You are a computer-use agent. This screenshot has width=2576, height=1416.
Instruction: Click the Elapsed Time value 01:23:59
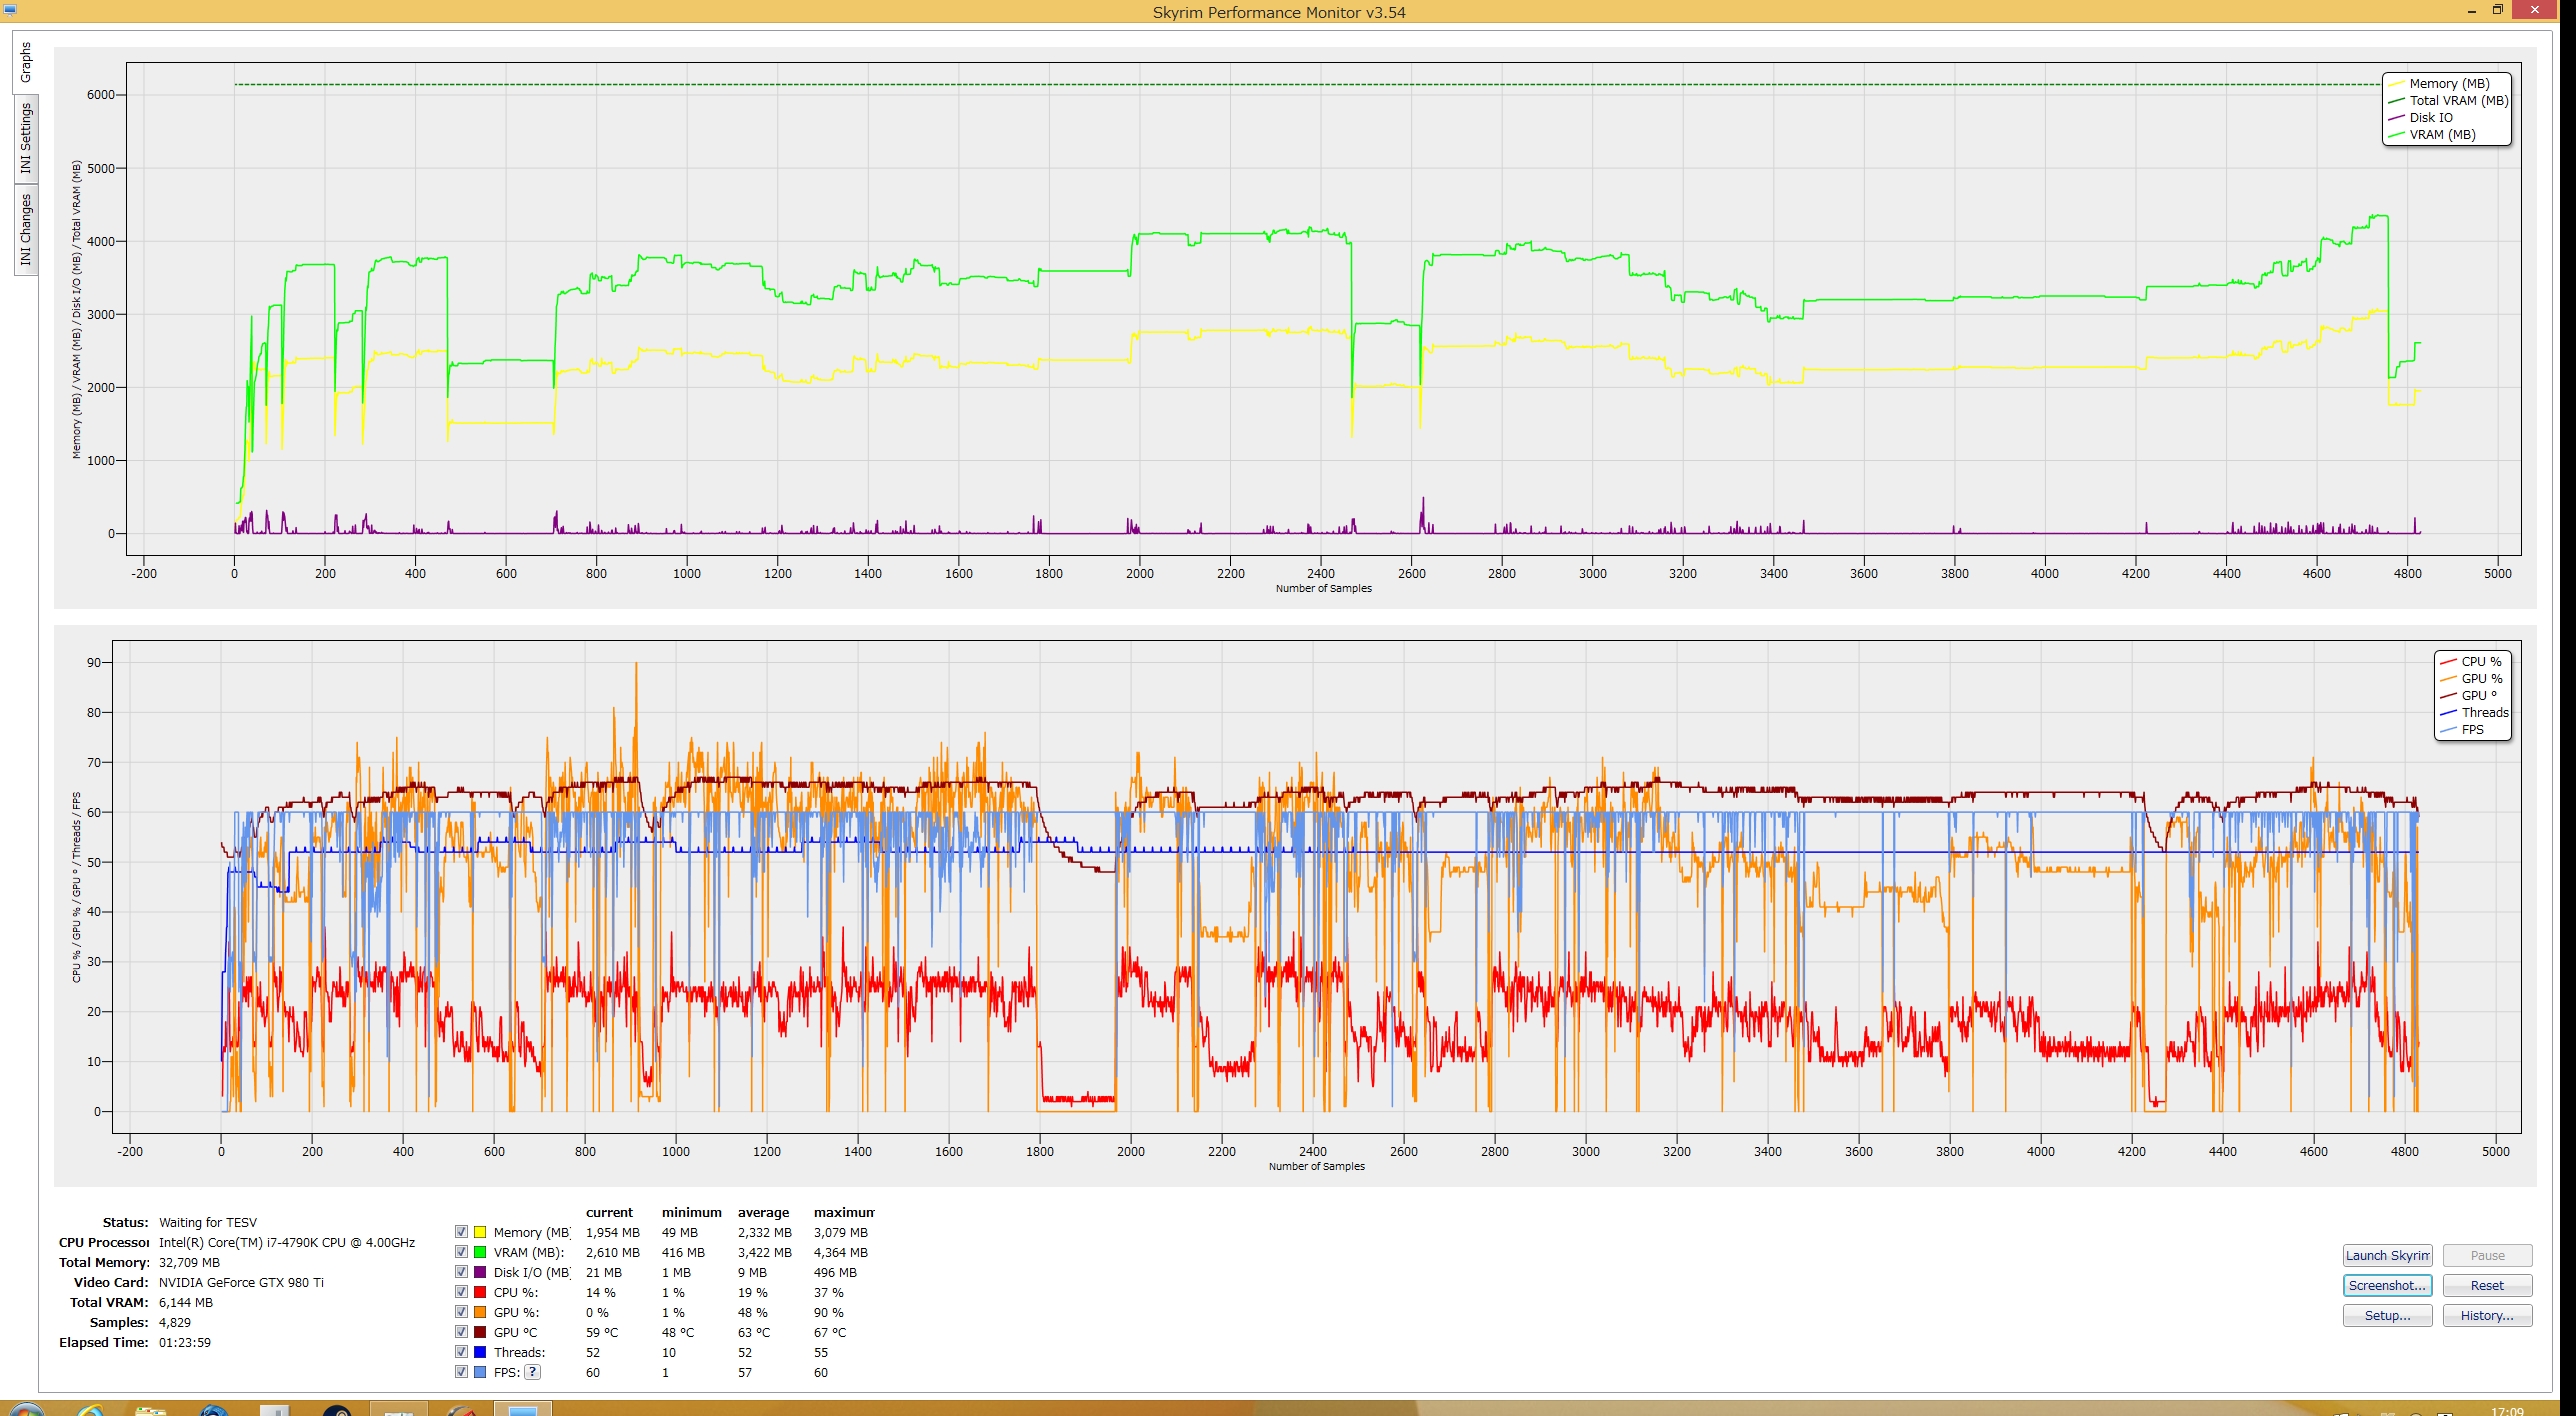[185, 1342]
